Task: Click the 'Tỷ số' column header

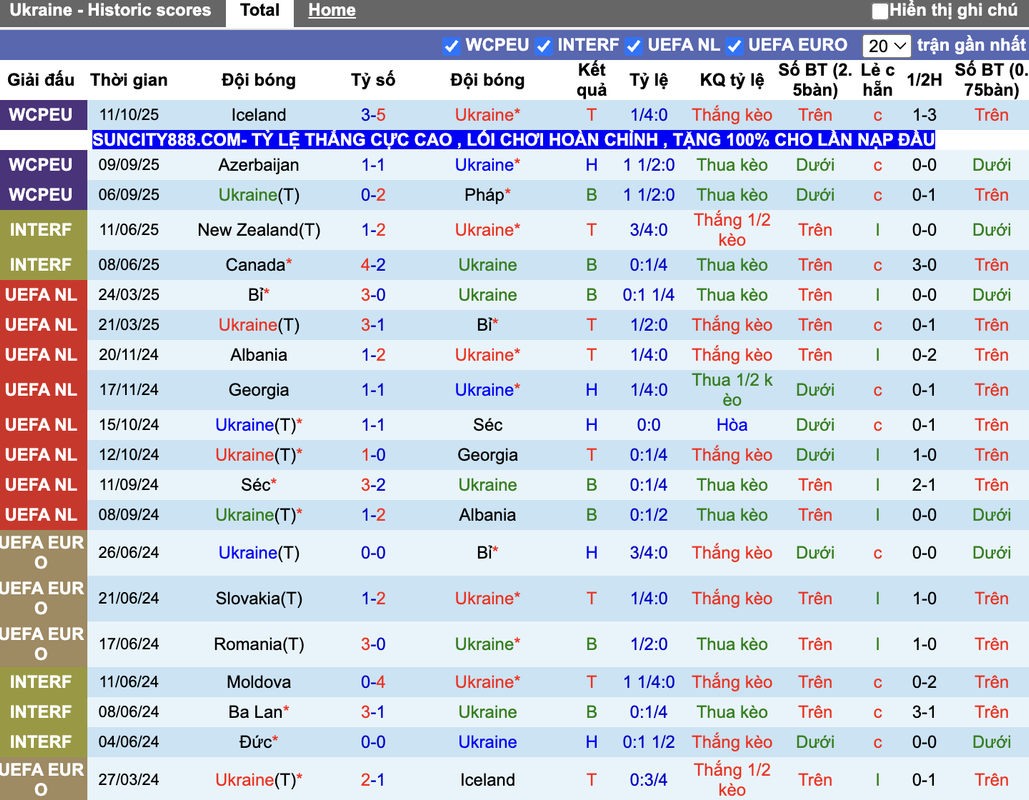Action: [373, 80]
